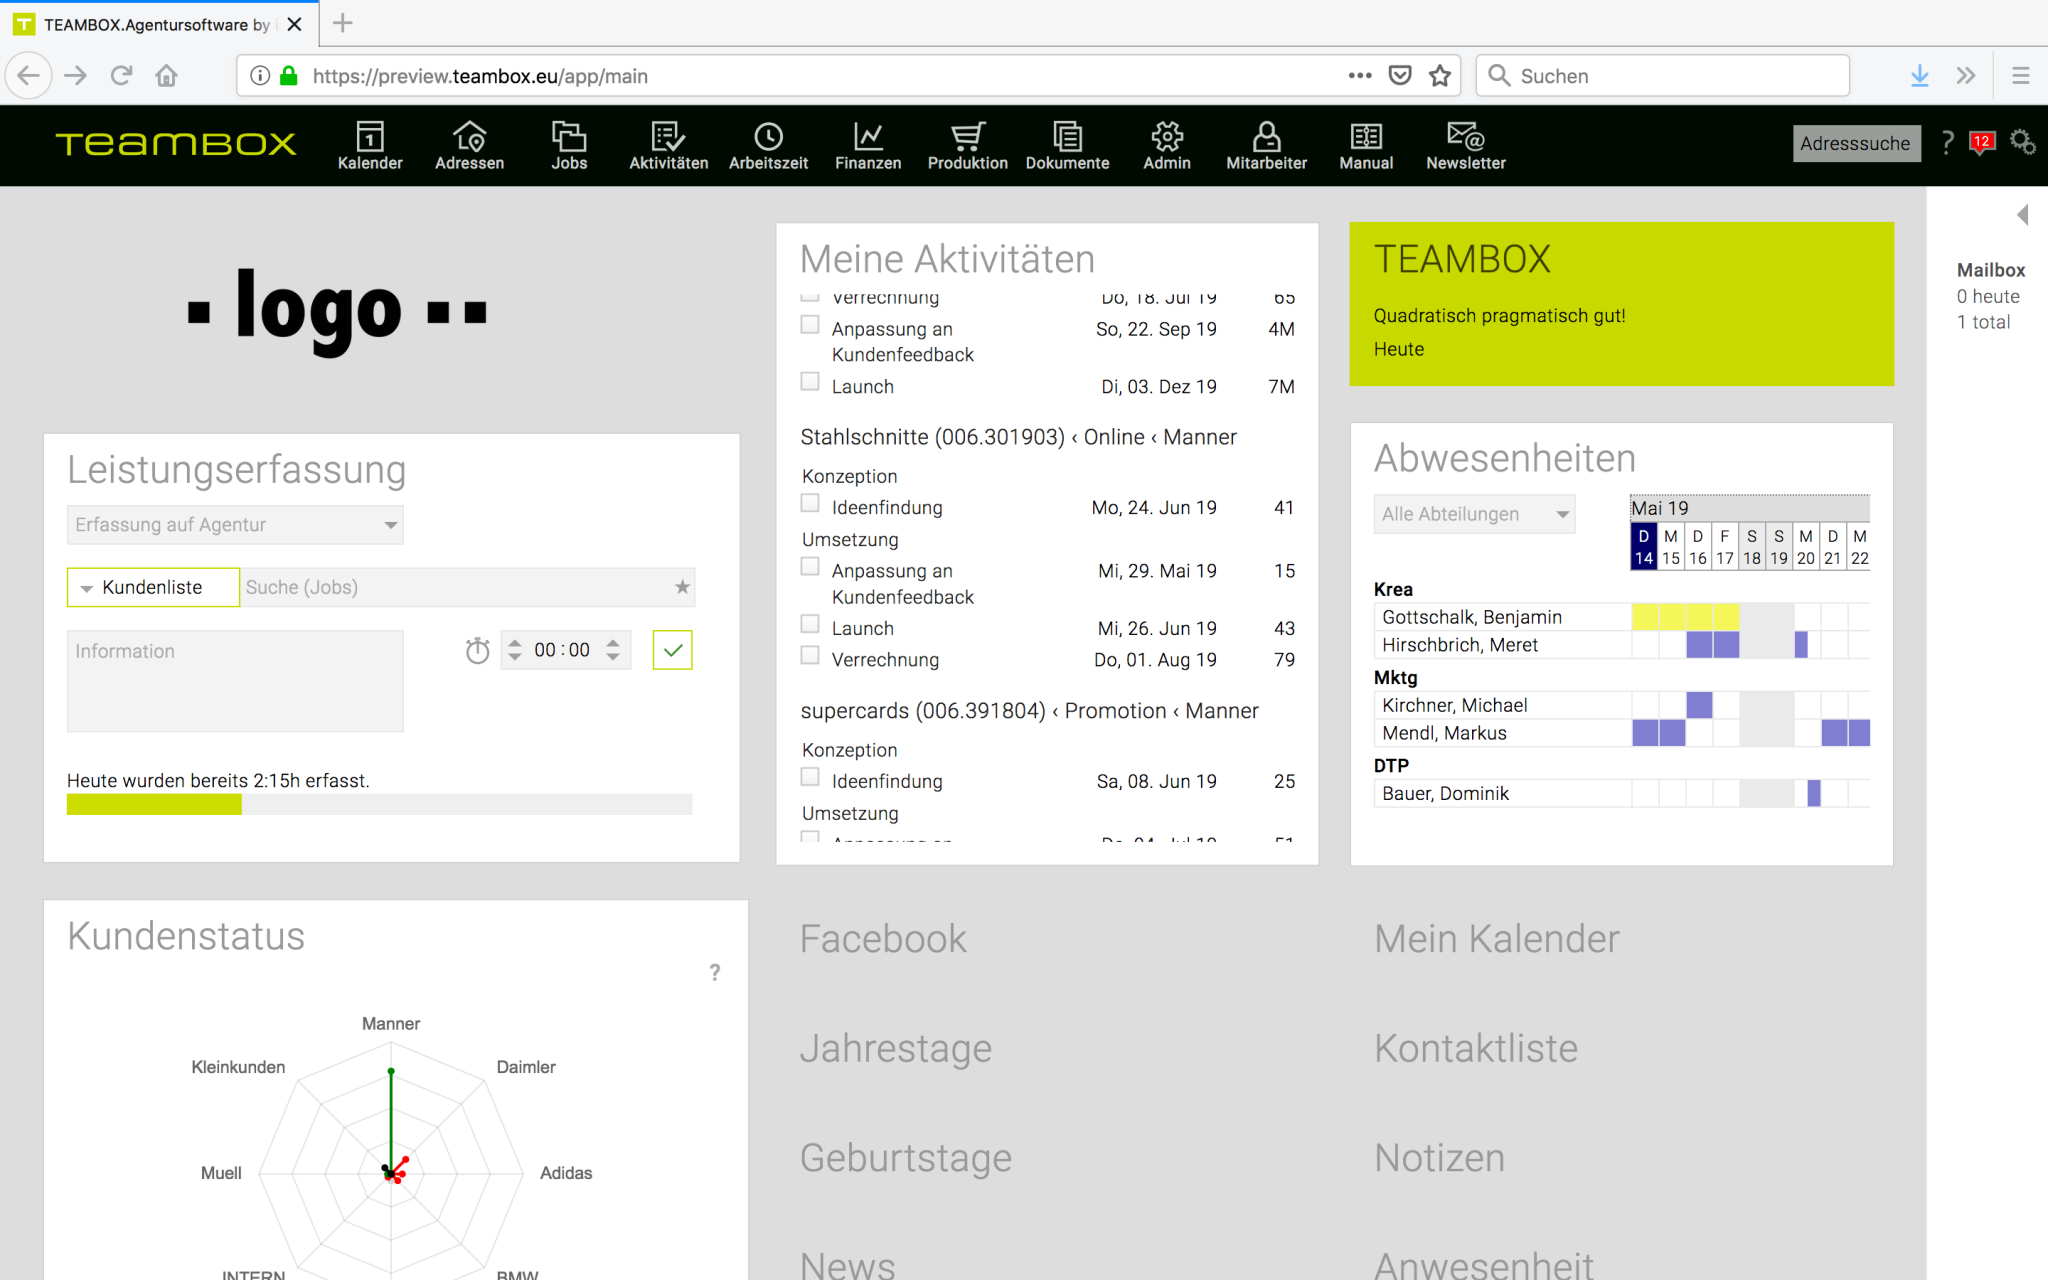
Task: Check the Ideenfindung checkbox under Konzeption
Action: click(810, 503)
